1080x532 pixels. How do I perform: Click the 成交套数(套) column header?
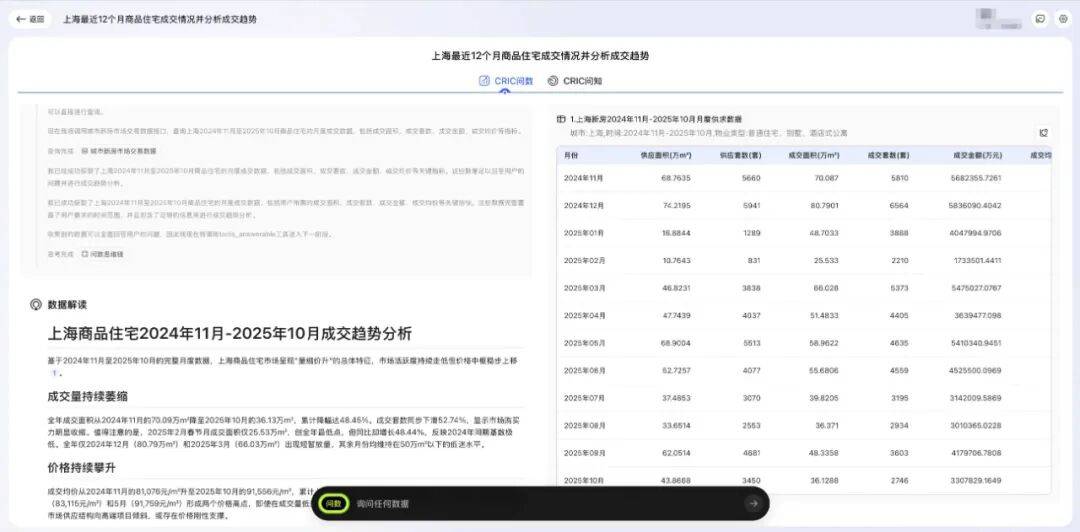(x=887, y=156)
